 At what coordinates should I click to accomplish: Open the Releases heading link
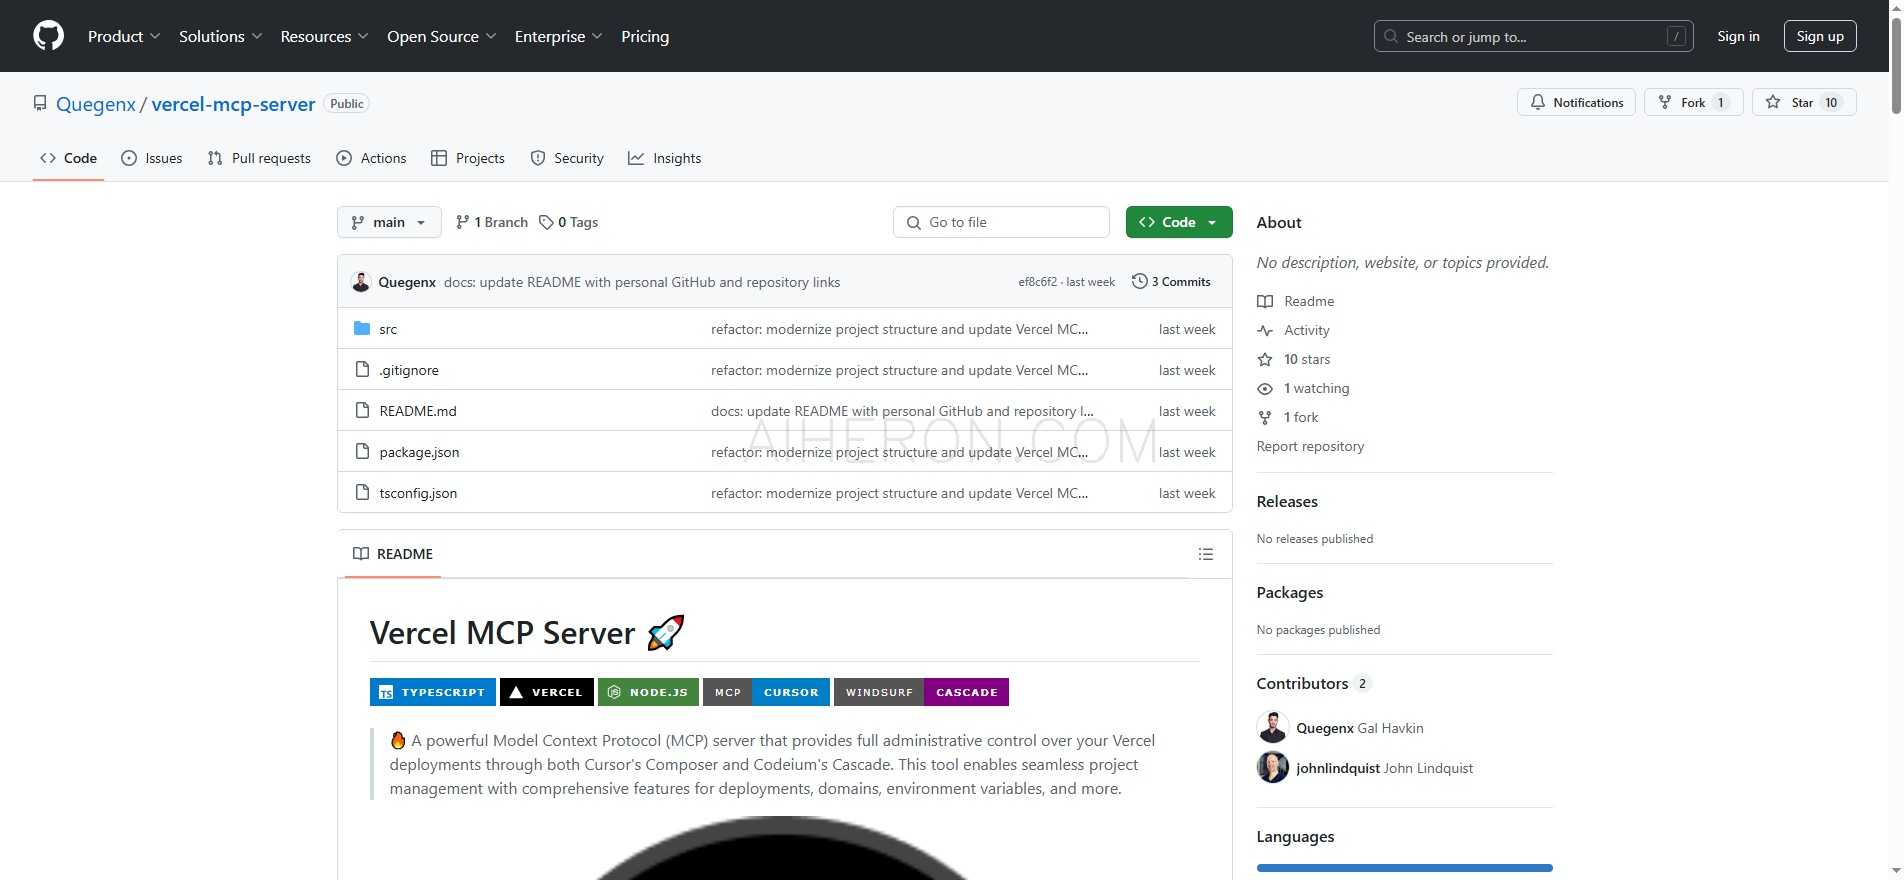1287,501
